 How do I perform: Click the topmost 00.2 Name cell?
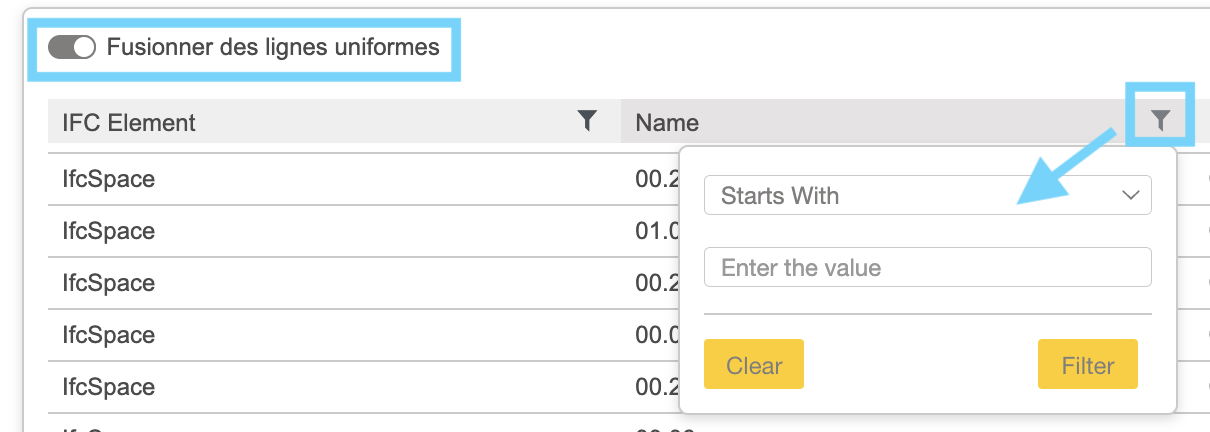[657, 179]
